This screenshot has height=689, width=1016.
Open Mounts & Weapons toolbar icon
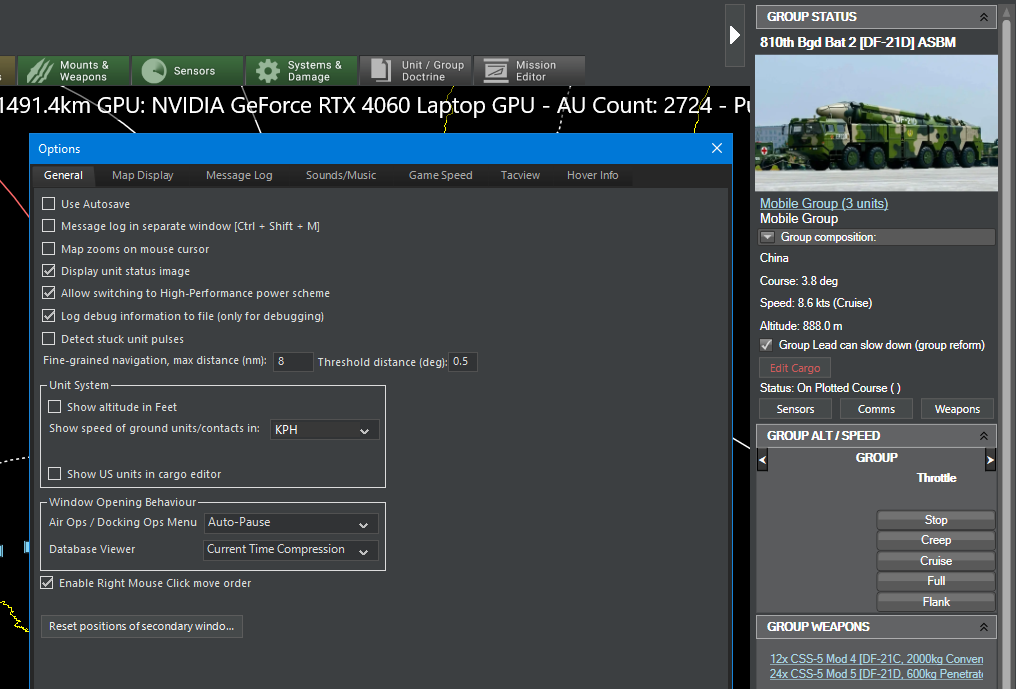[40, 71]
